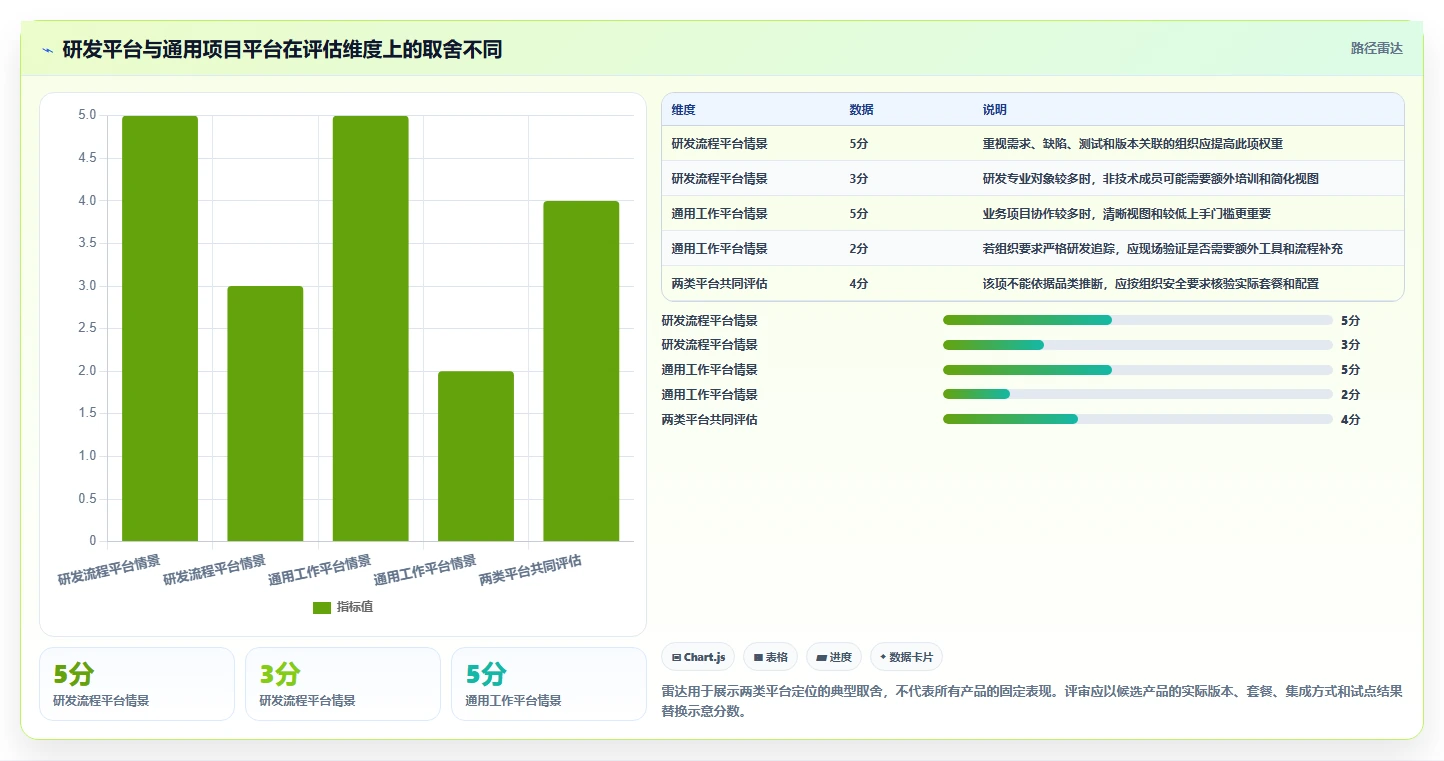
Task: Click the 4分 cell in the table
Action: (858, 284)
